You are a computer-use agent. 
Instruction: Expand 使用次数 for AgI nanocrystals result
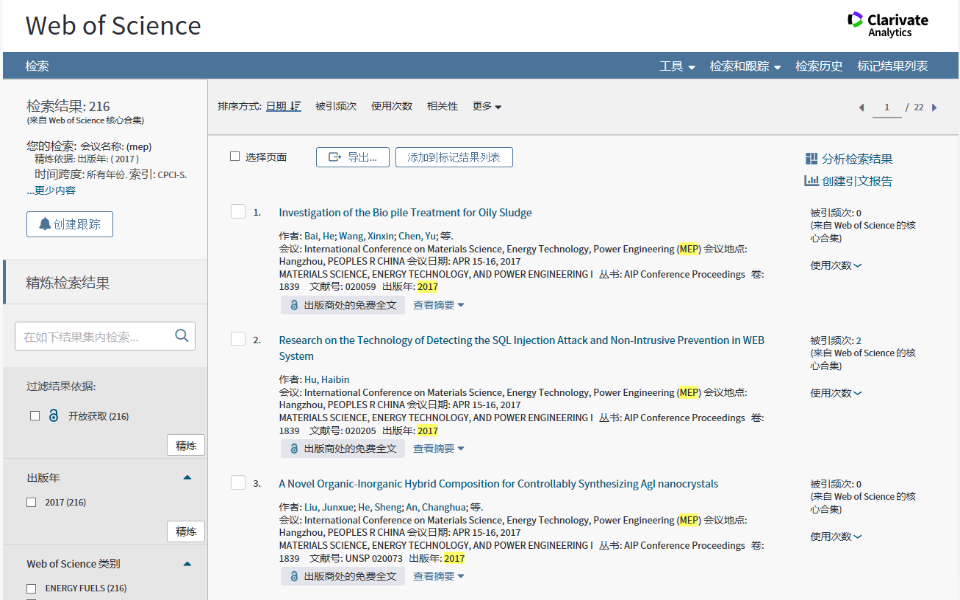[x=836, y=536]
